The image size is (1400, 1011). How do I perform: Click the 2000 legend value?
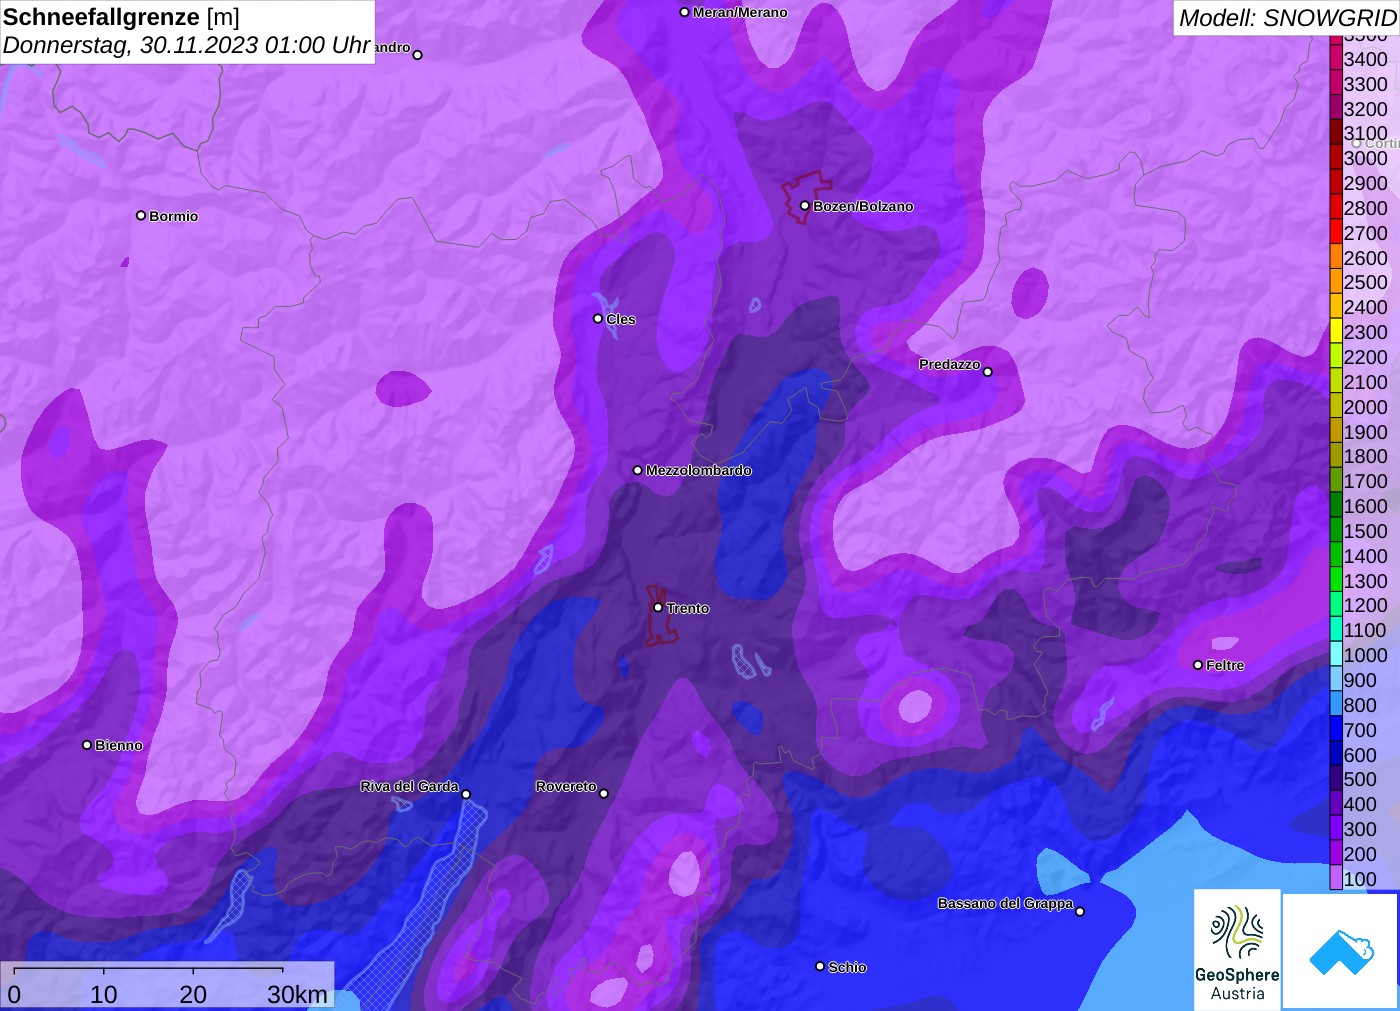[1365, 407]
